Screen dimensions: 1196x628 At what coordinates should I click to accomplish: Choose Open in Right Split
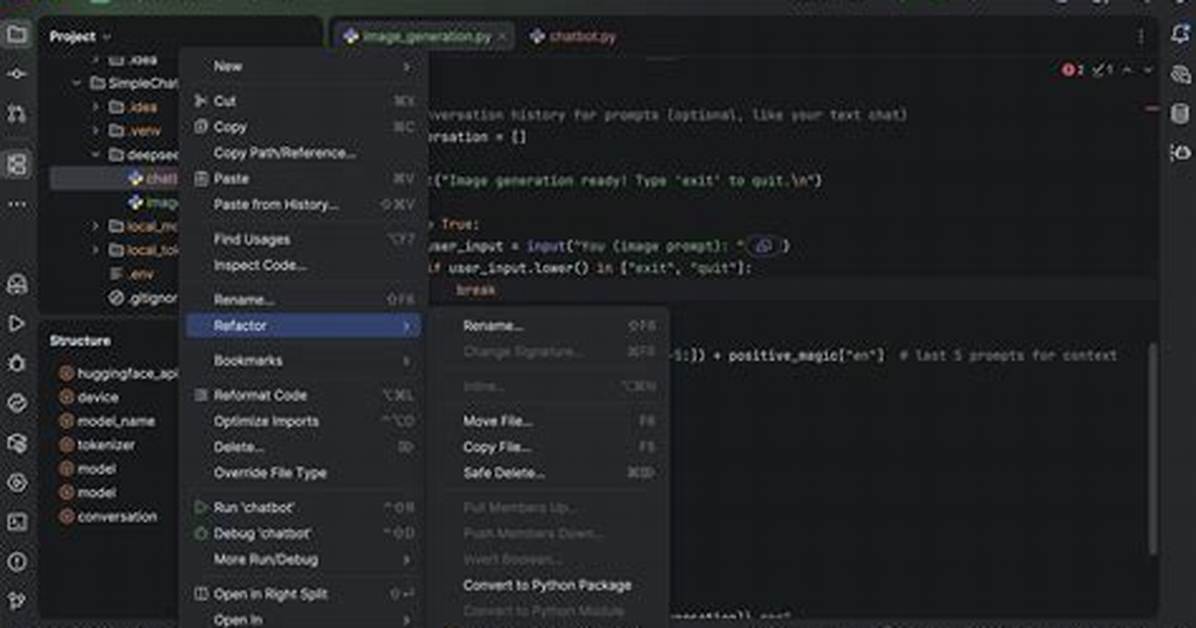[304, 594]
